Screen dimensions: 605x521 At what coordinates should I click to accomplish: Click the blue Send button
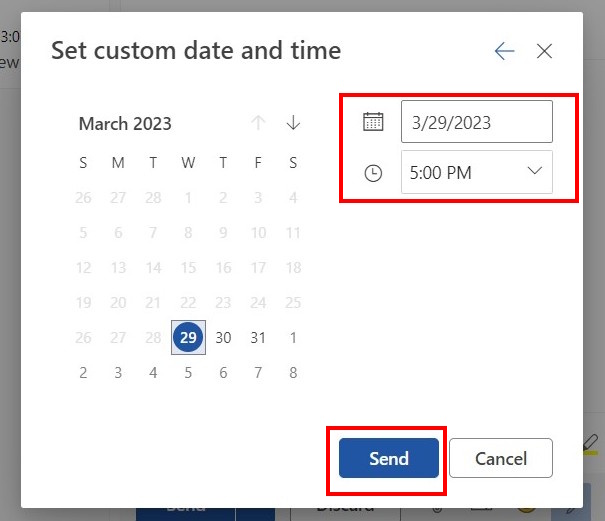[389, 458]
